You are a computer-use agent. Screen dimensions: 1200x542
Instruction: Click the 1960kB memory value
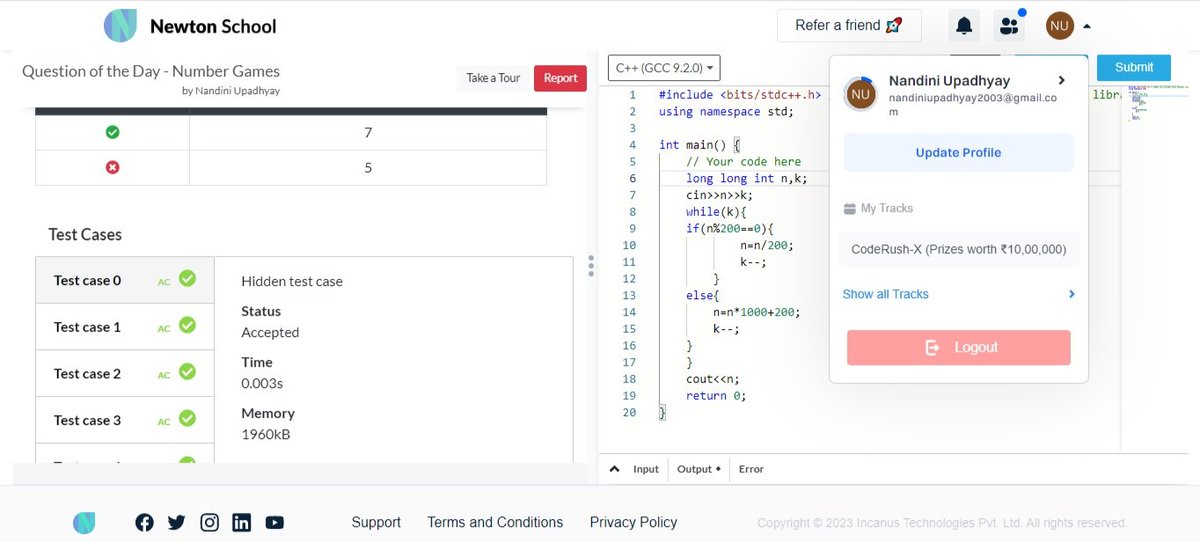pos(266,434)
